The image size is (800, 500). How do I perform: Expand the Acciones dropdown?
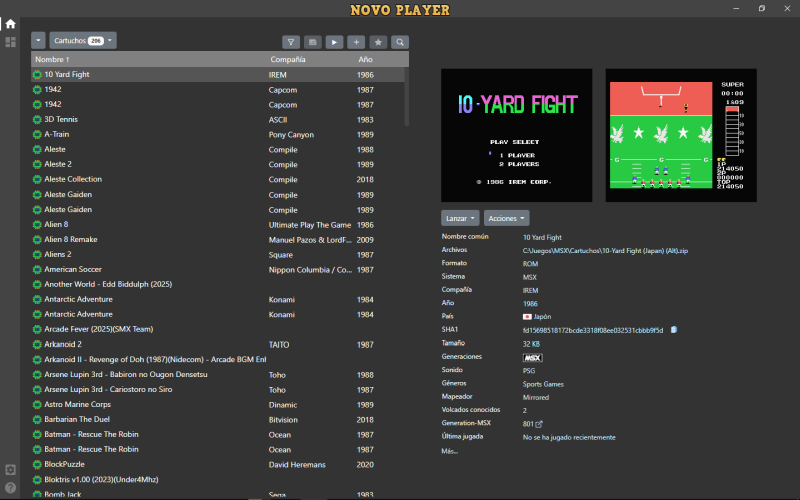point(506,218)
